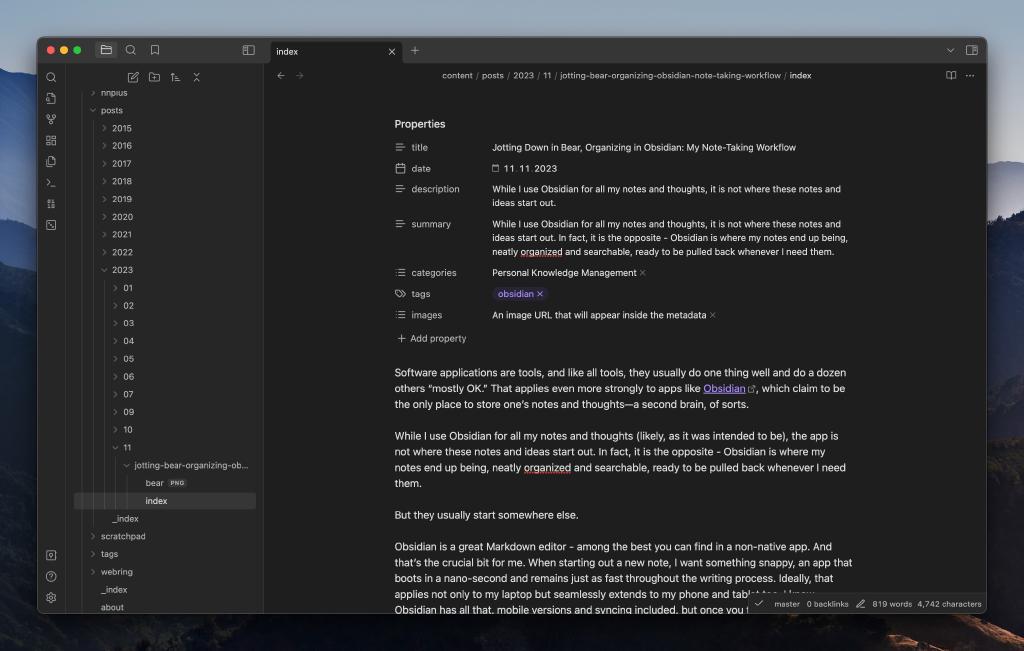
Task: Change the file explorer sort order
Action: click(x=176, y=77)
